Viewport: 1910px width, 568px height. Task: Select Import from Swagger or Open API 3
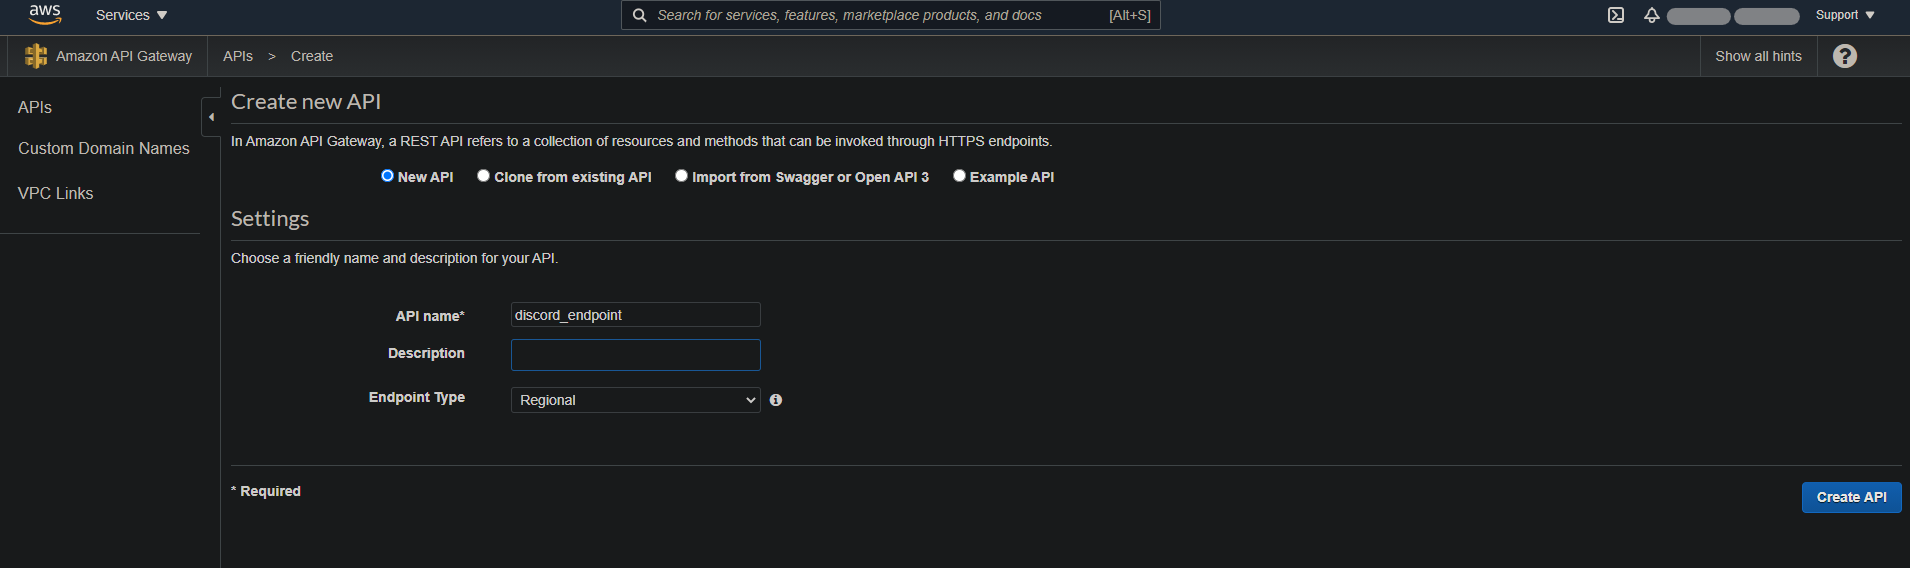coord(681,176)
